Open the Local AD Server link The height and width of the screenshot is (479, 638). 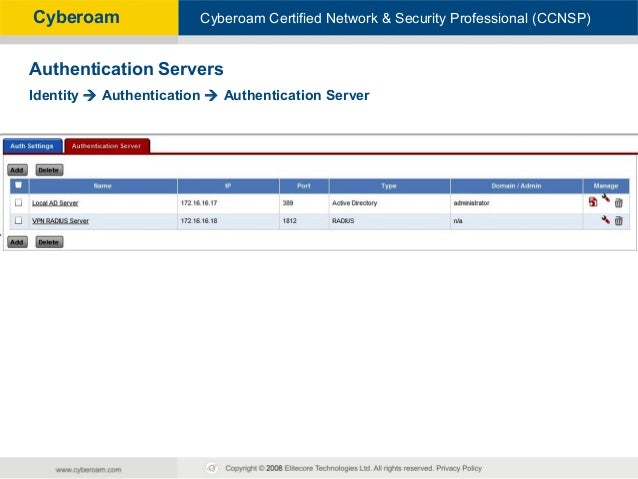point(55,203)
